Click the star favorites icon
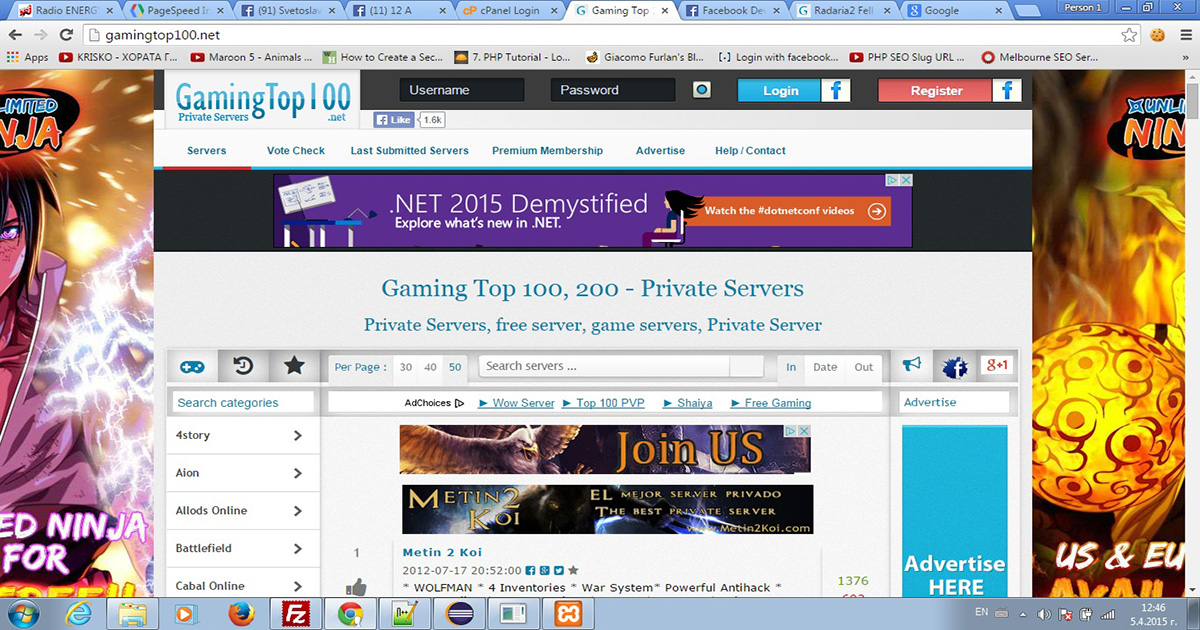The width and height of the screenshot is (1200, 630). 293,366
